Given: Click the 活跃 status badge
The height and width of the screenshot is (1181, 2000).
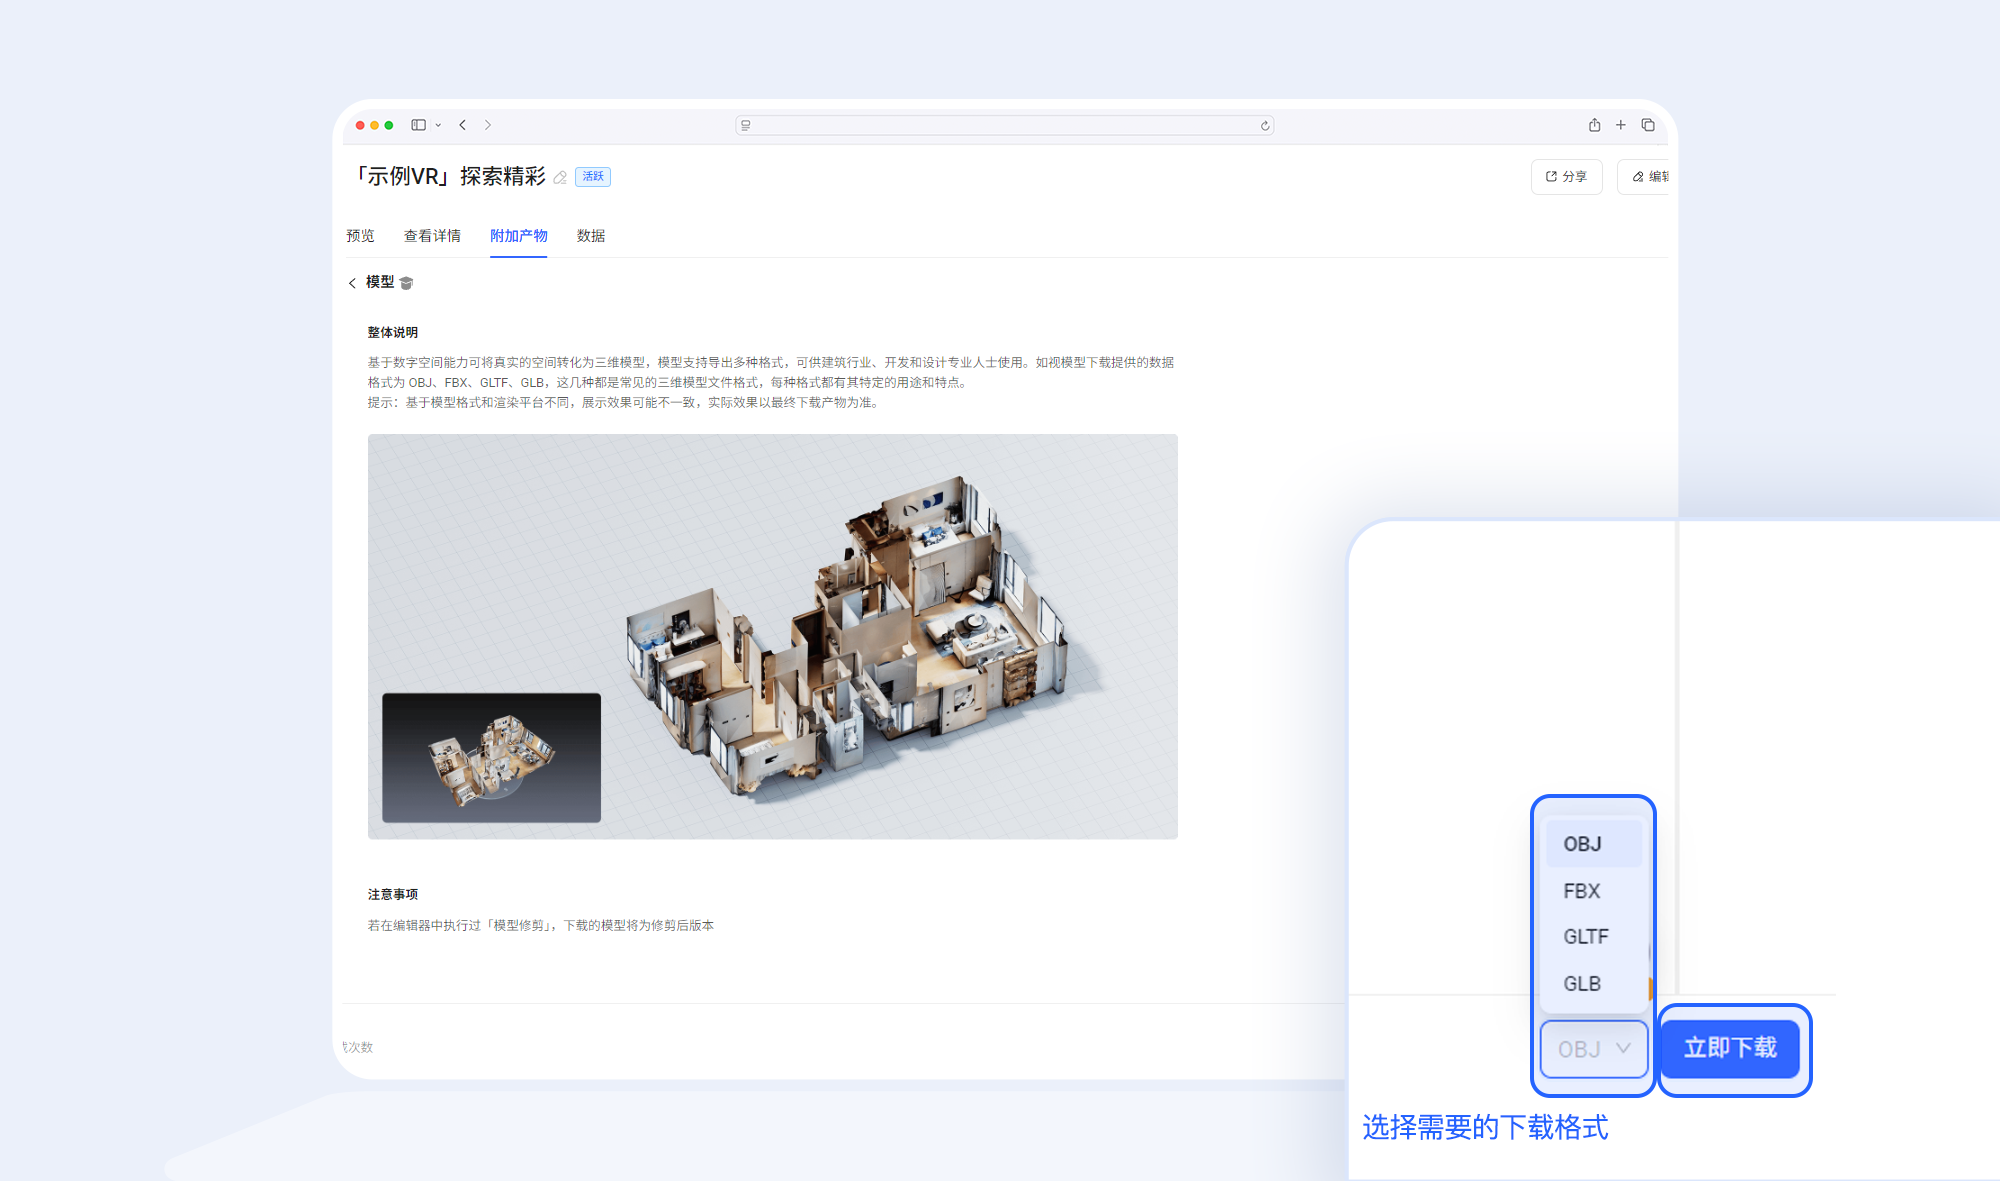Looking at the screenshot, I should (593, 177).
